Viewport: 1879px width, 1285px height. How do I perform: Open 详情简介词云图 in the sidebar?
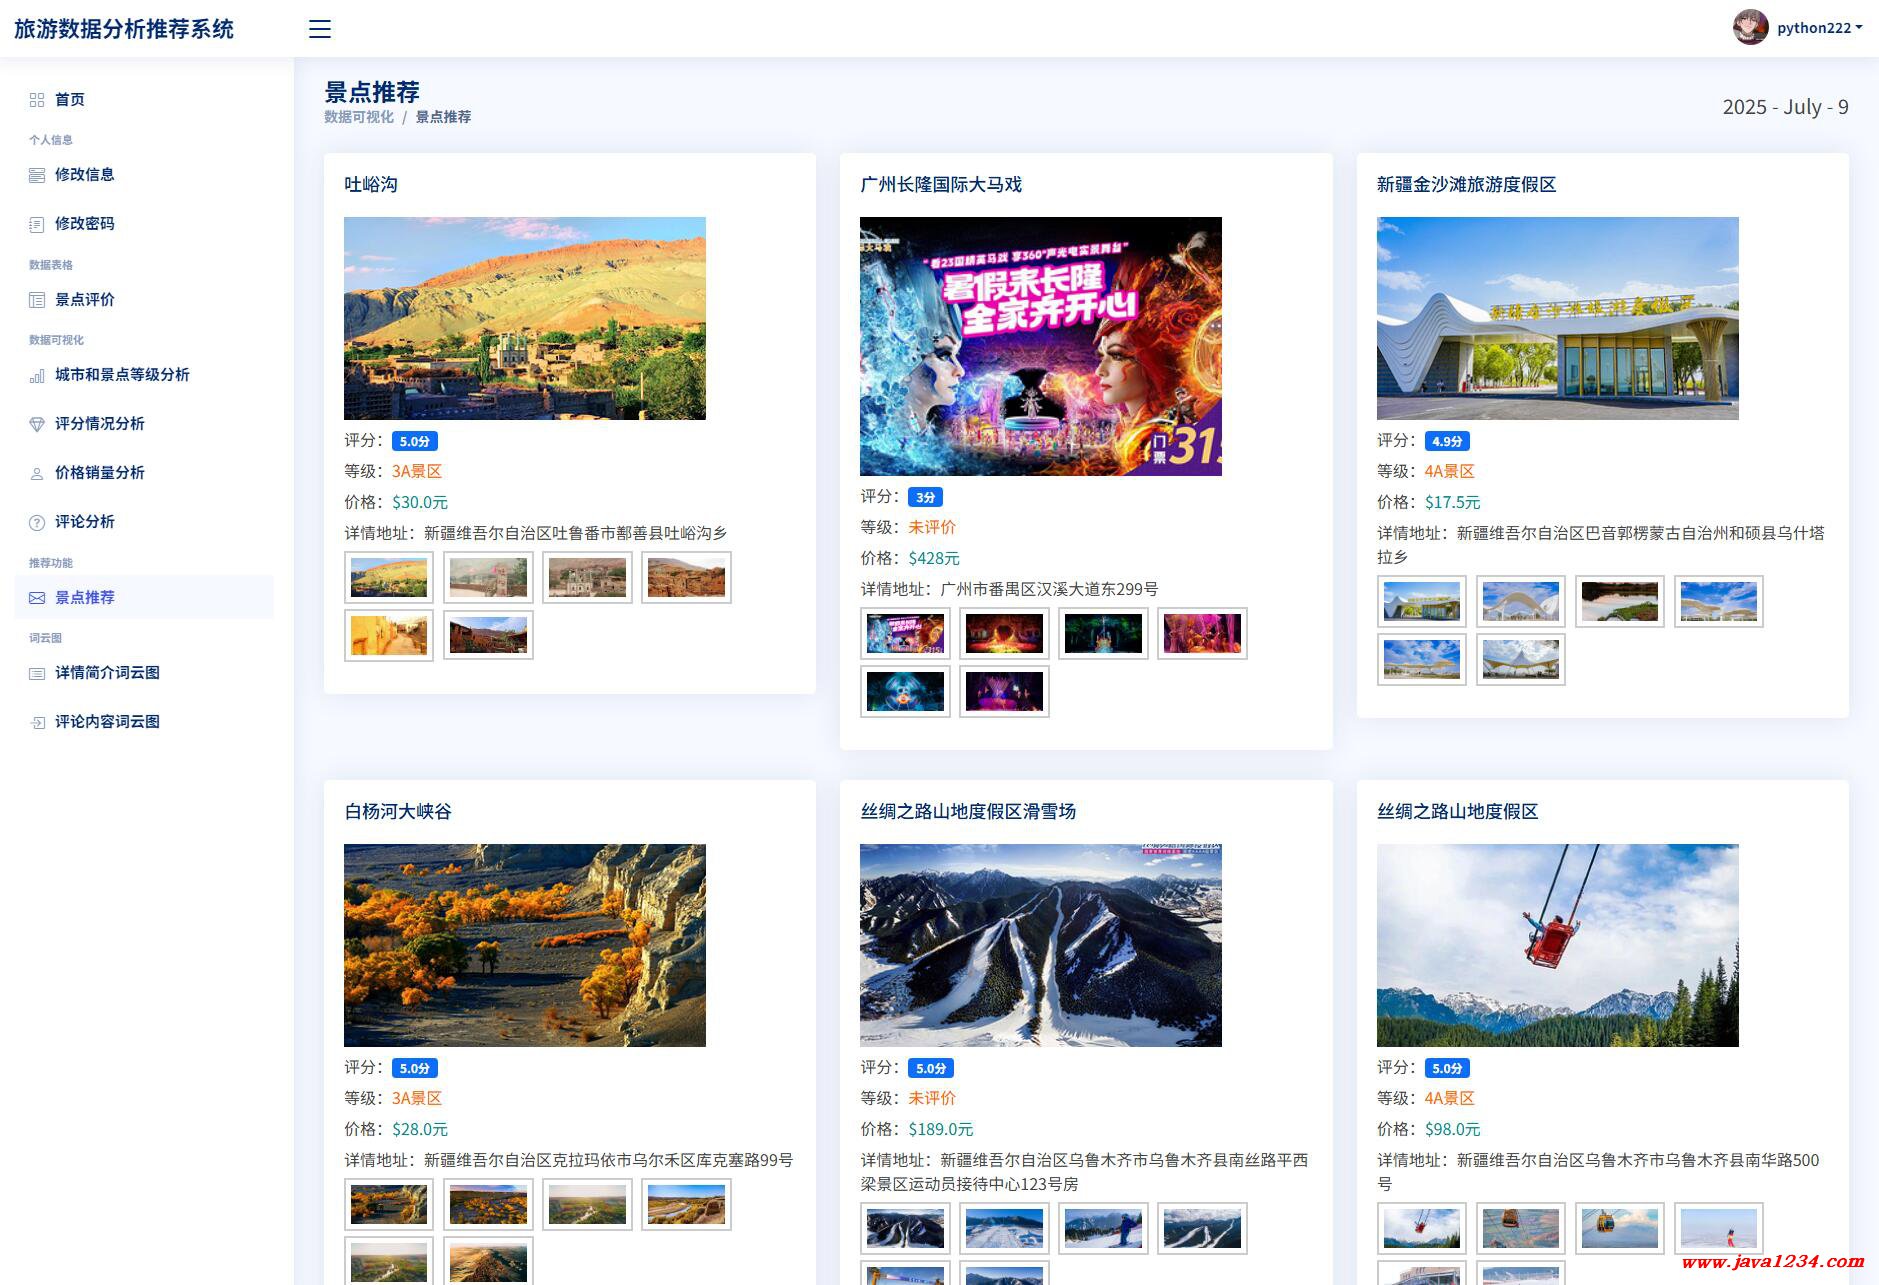point(107,673)
